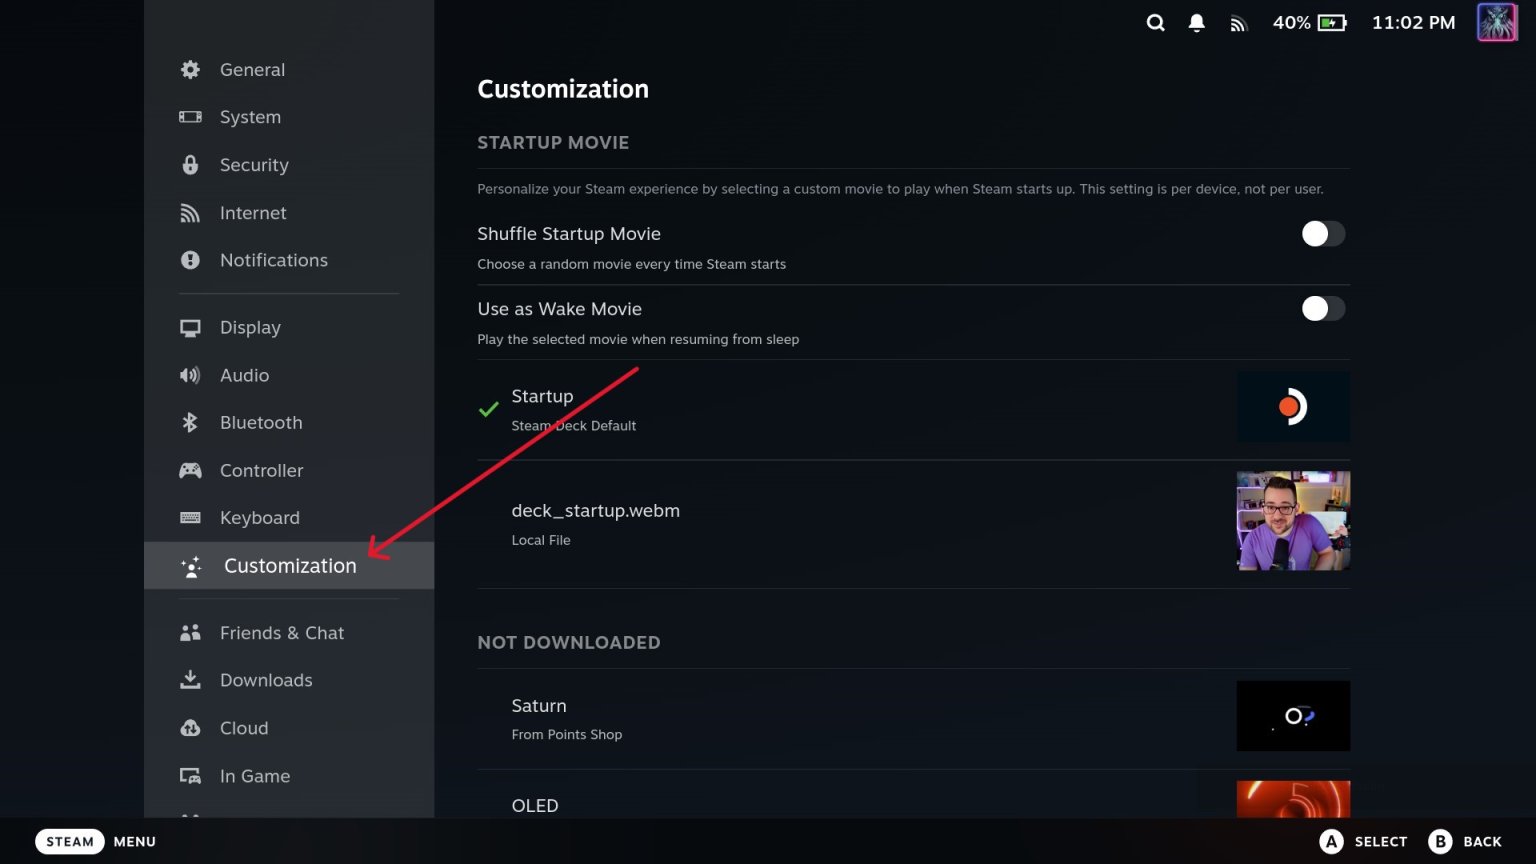The image size is (1536, 864).
Task: Click the OLED movie thumbnail
Action: (x=1293, y=799)
